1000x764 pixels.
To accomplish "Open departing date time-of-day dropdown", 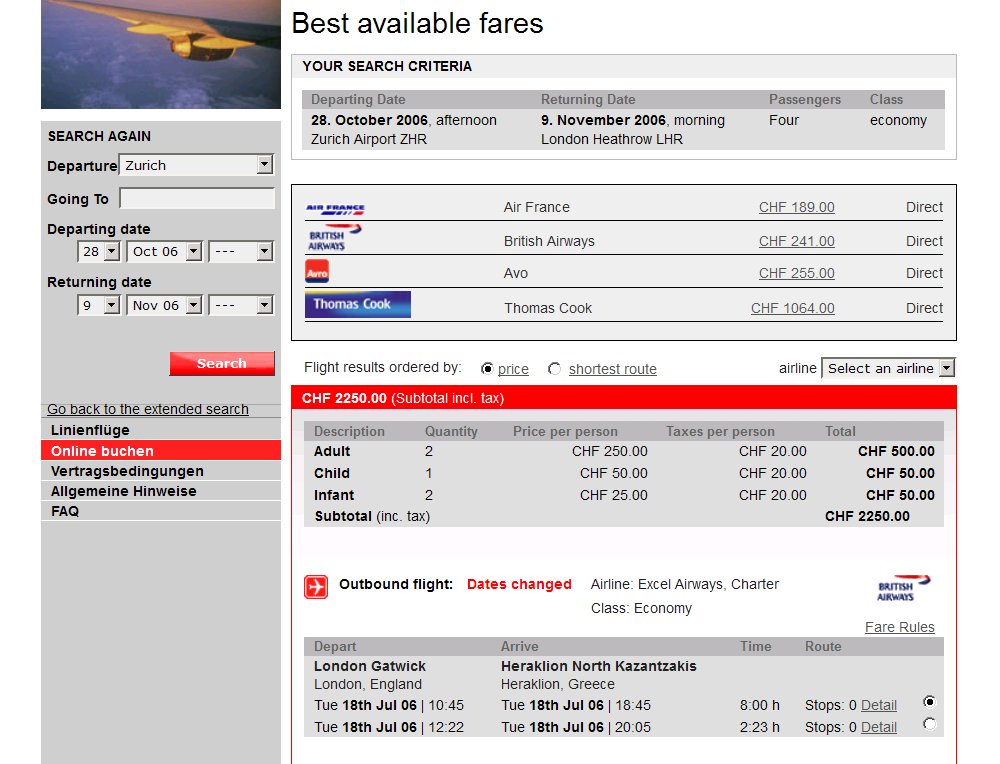I will (242, 251).
